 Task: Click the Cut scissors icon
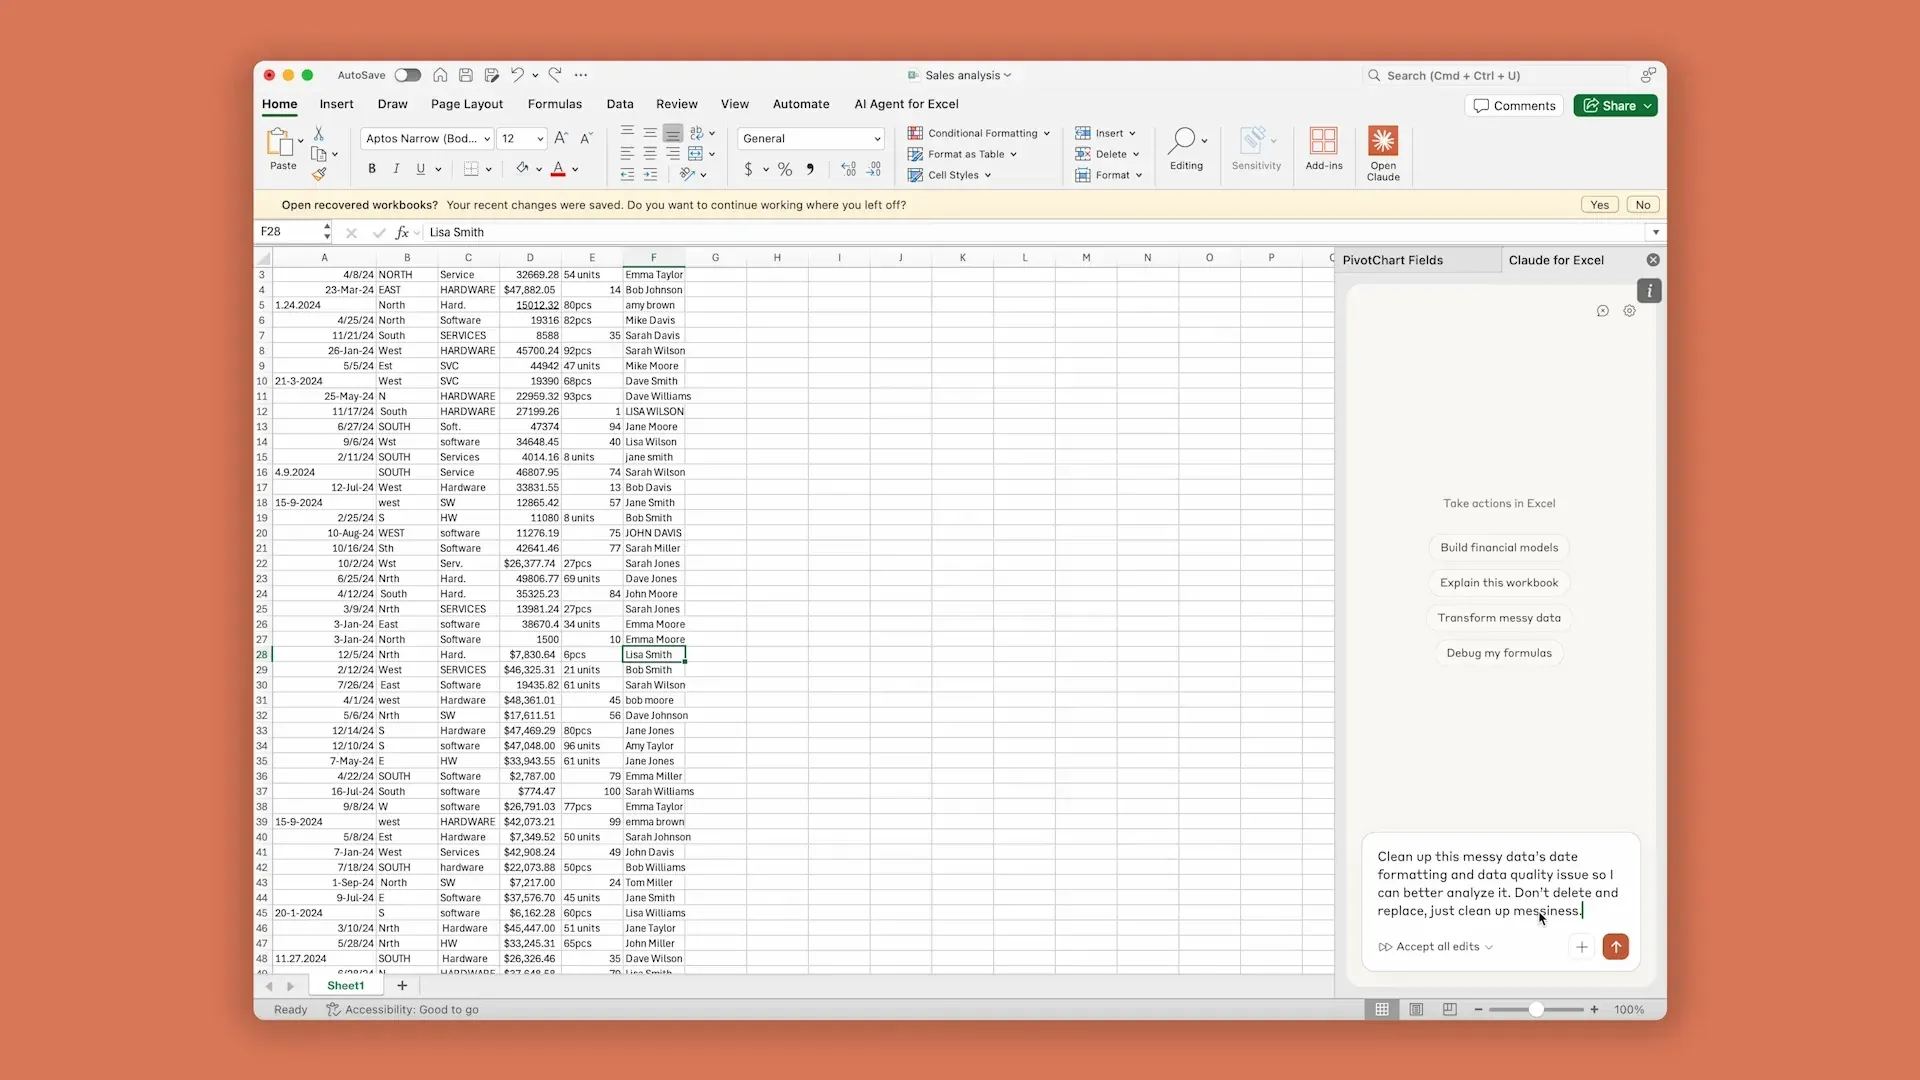click(319, 133)
